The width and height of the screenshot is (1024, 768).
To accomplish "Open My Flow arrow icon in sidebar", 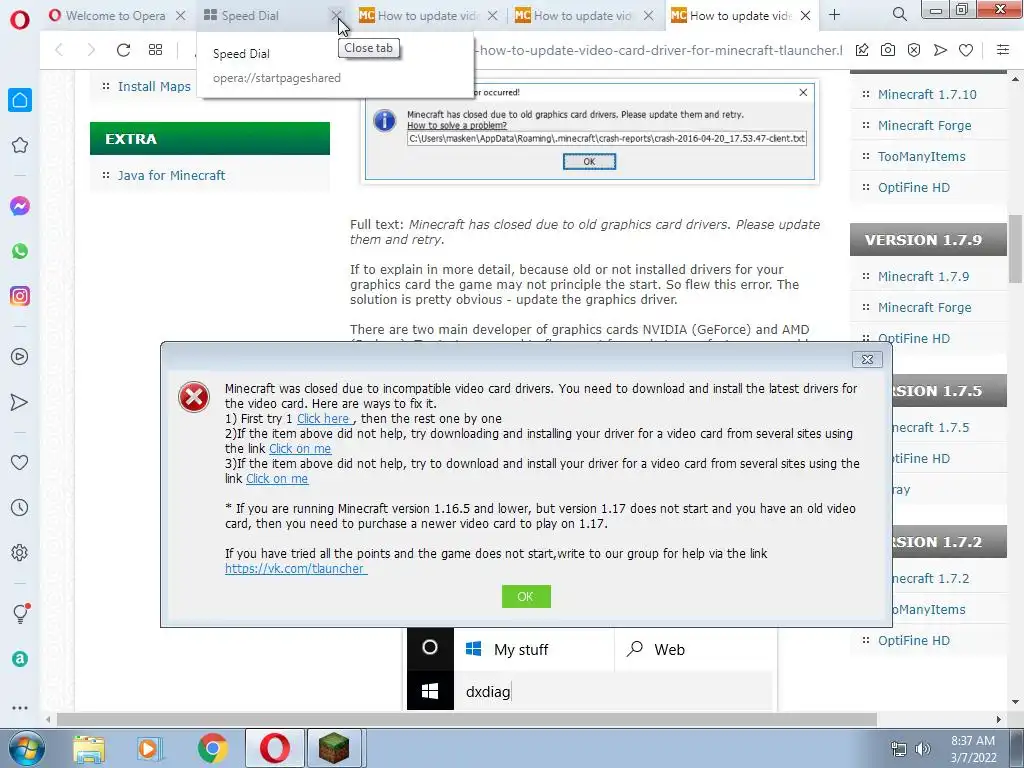I will pyautogui.click(x=20, y=402).
